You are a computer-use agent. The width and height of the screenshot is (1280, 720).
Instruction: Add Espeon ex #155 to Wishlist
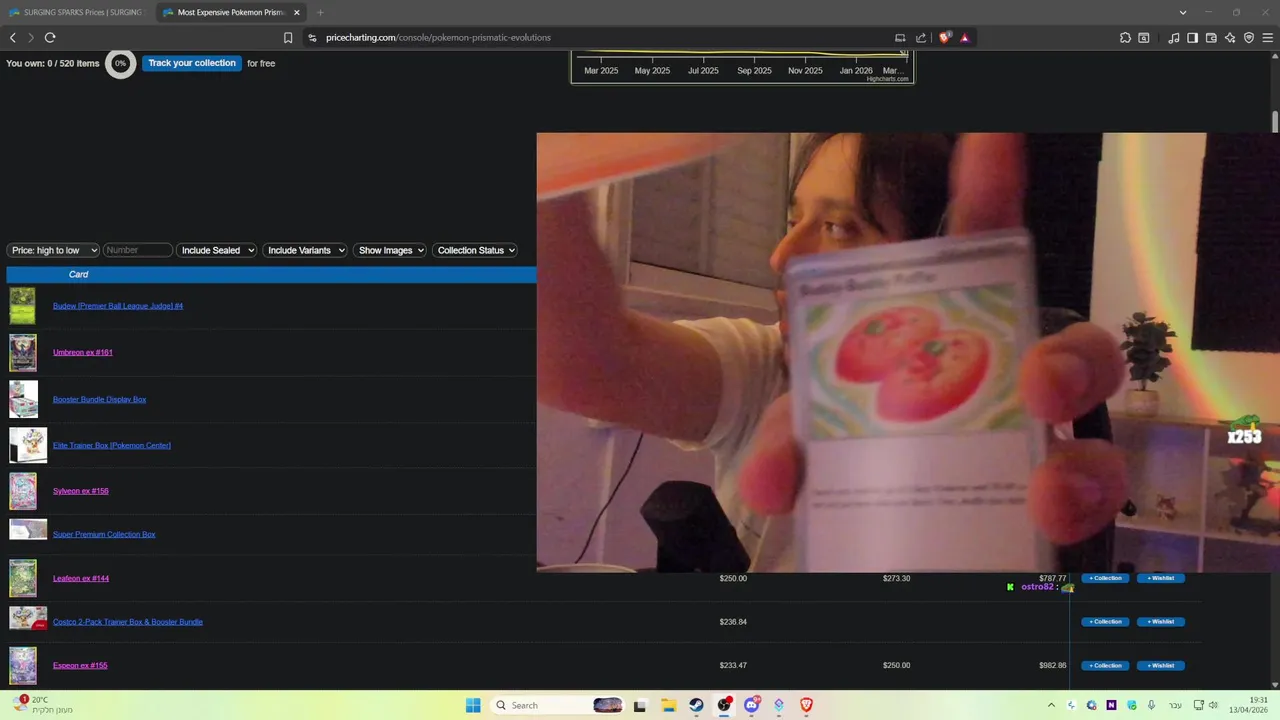(x=1161, y=666)
